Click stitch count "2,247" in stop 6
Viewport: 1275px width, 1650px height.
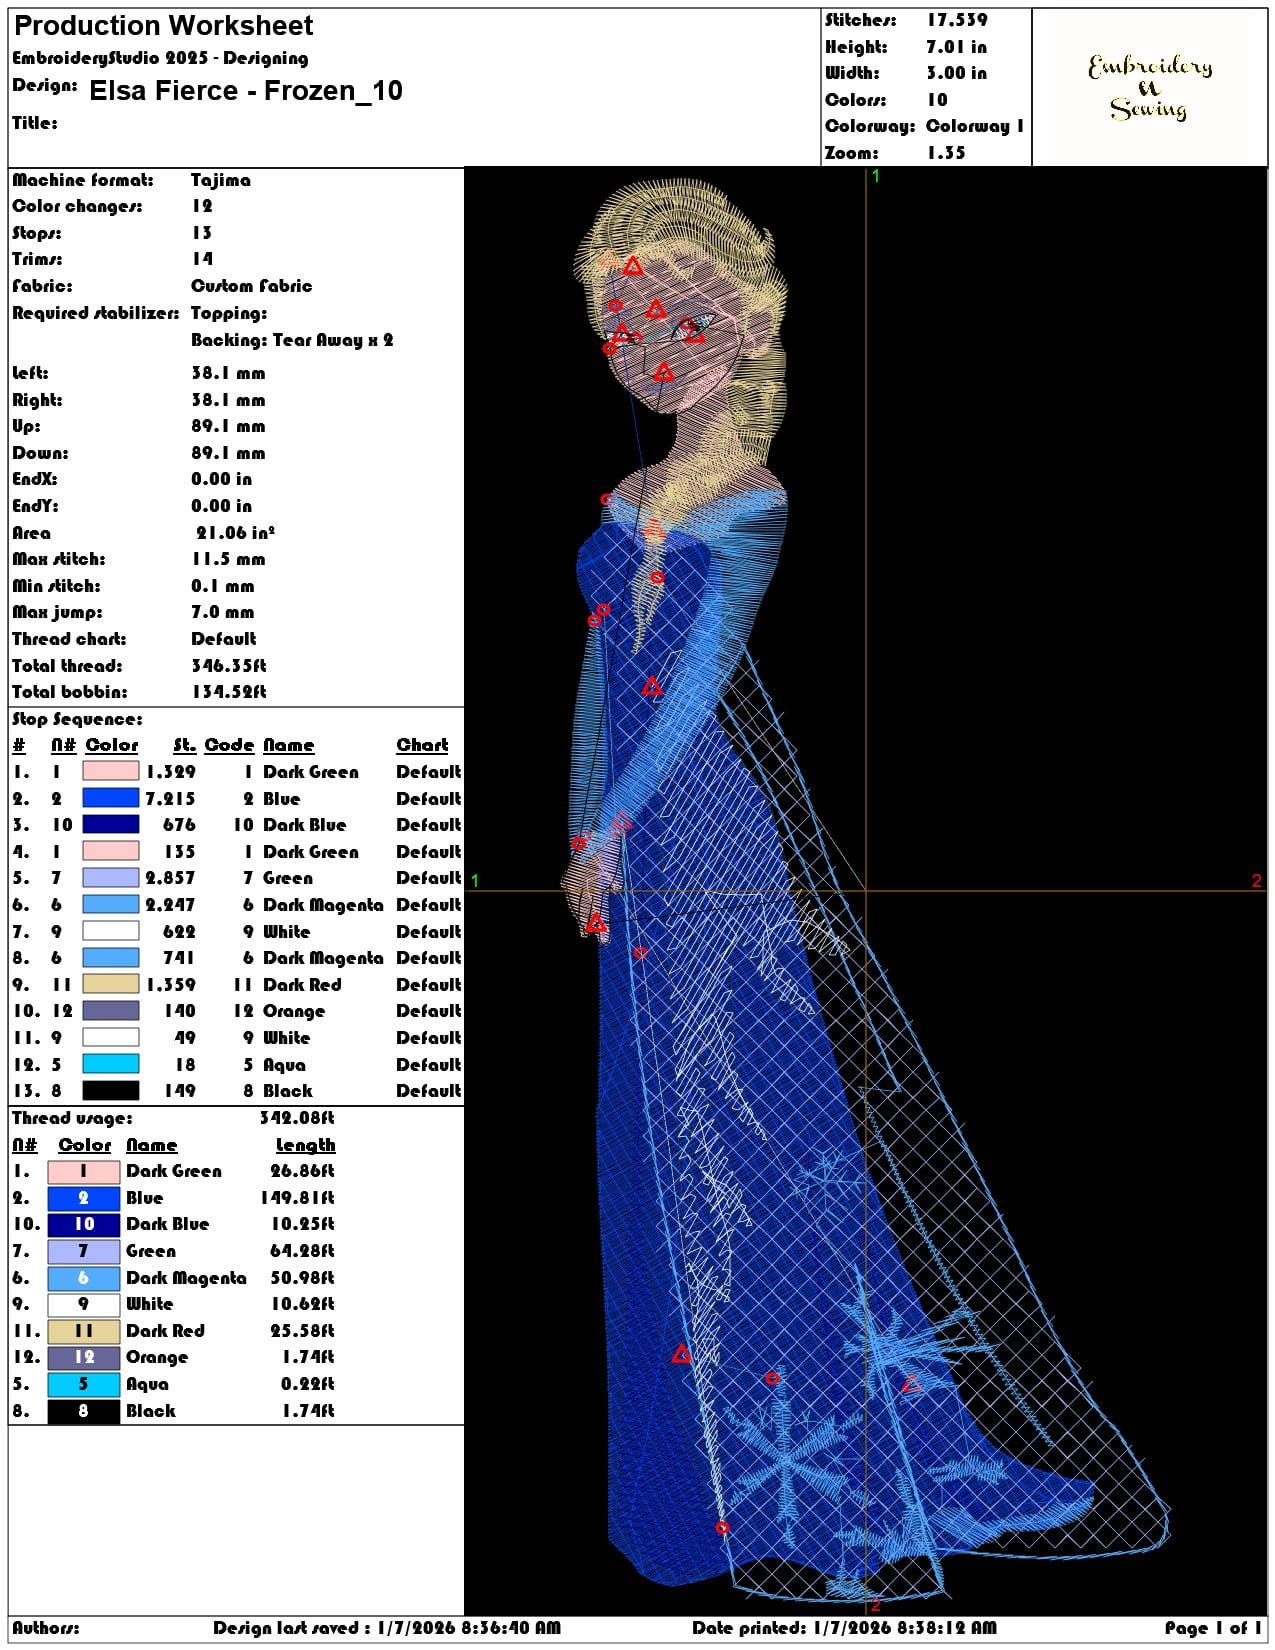(170, 905)
